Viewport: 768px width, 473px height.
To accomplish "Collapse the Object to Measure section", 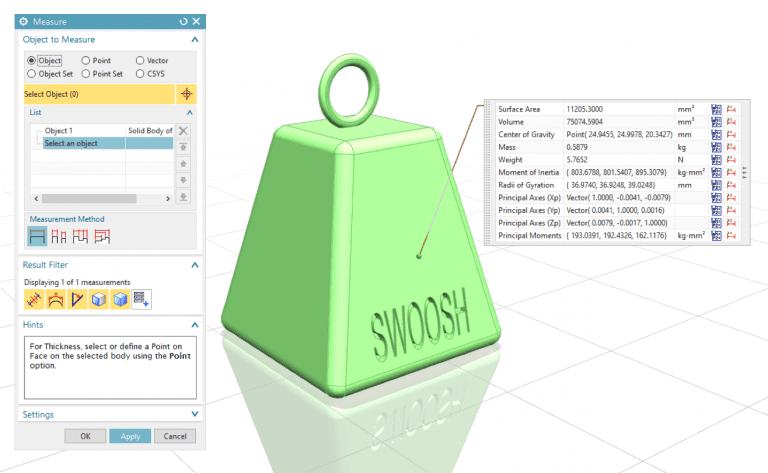I will [194, 40].
